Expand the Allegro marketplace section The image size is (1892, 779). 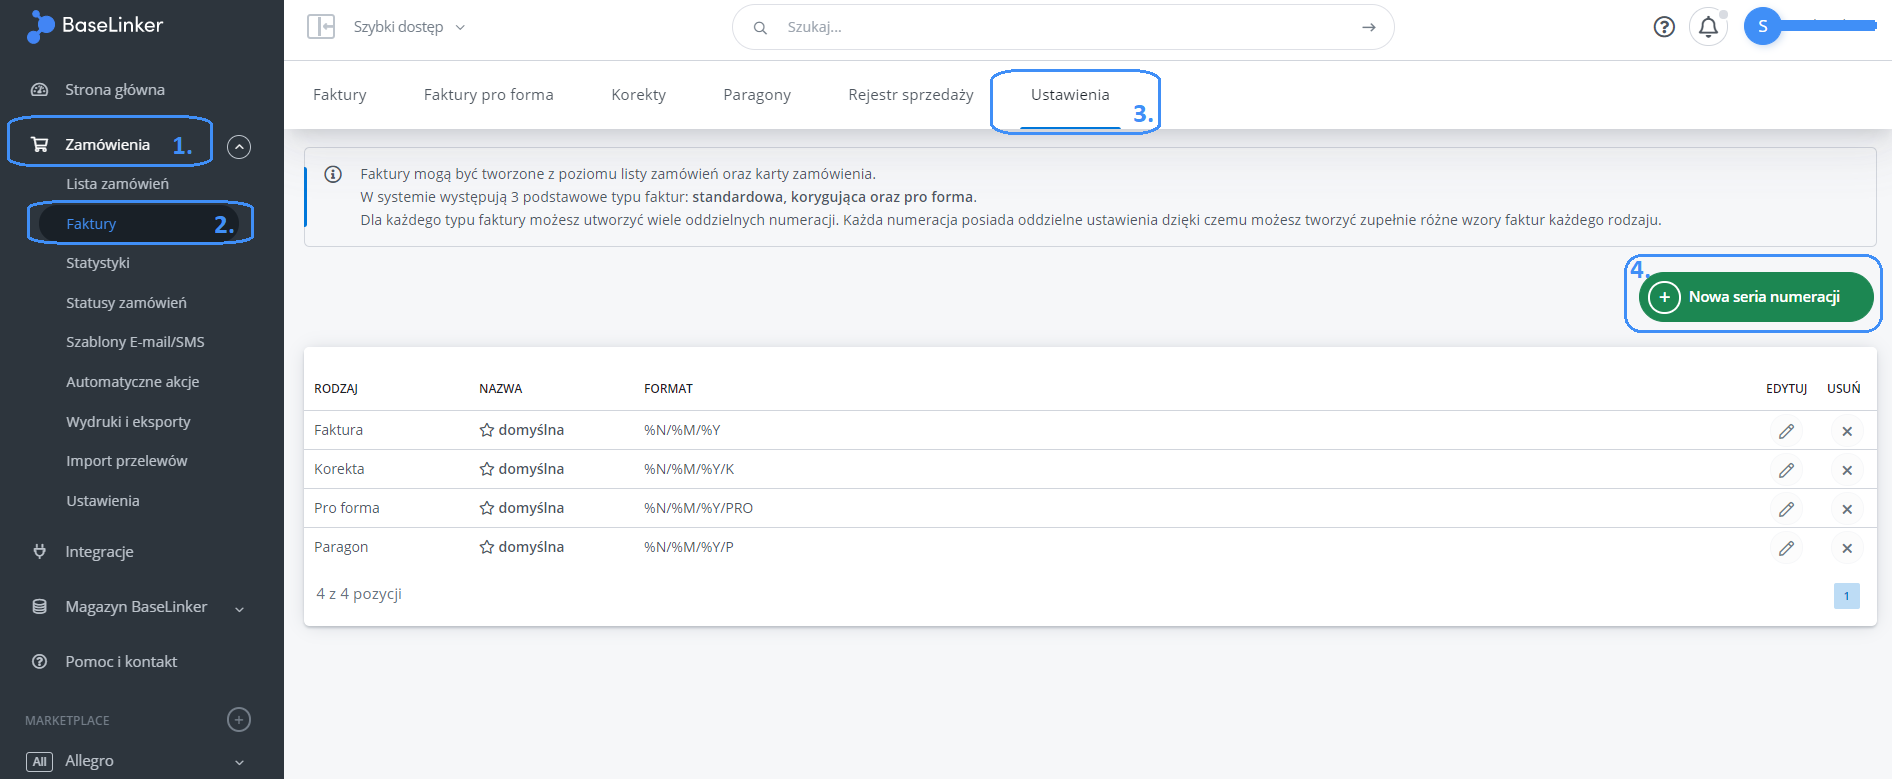pyautogui.click(x=239, y=763)
